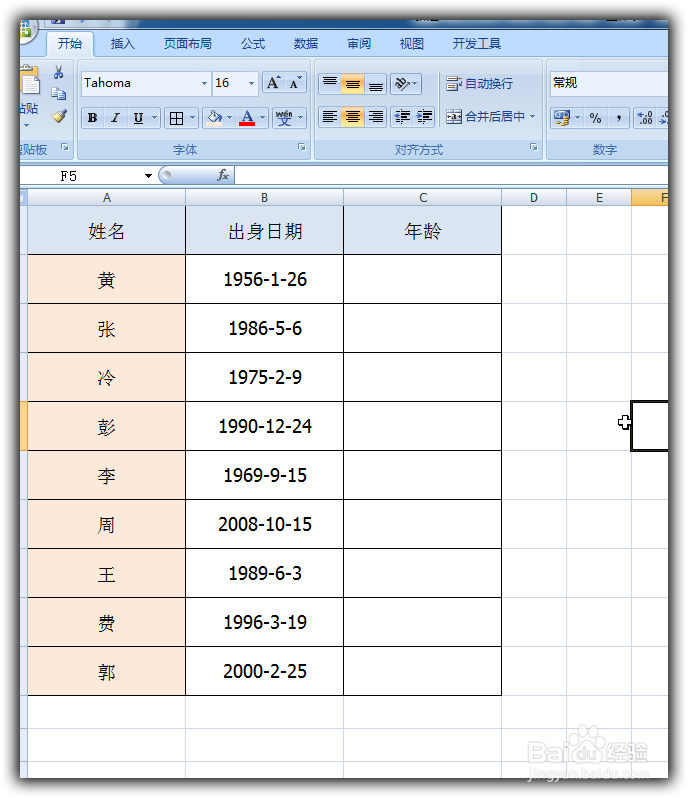688x798 pixels.
Task: Click accounting number format icon
Action: pyautogui.click(x=562, y=118)
